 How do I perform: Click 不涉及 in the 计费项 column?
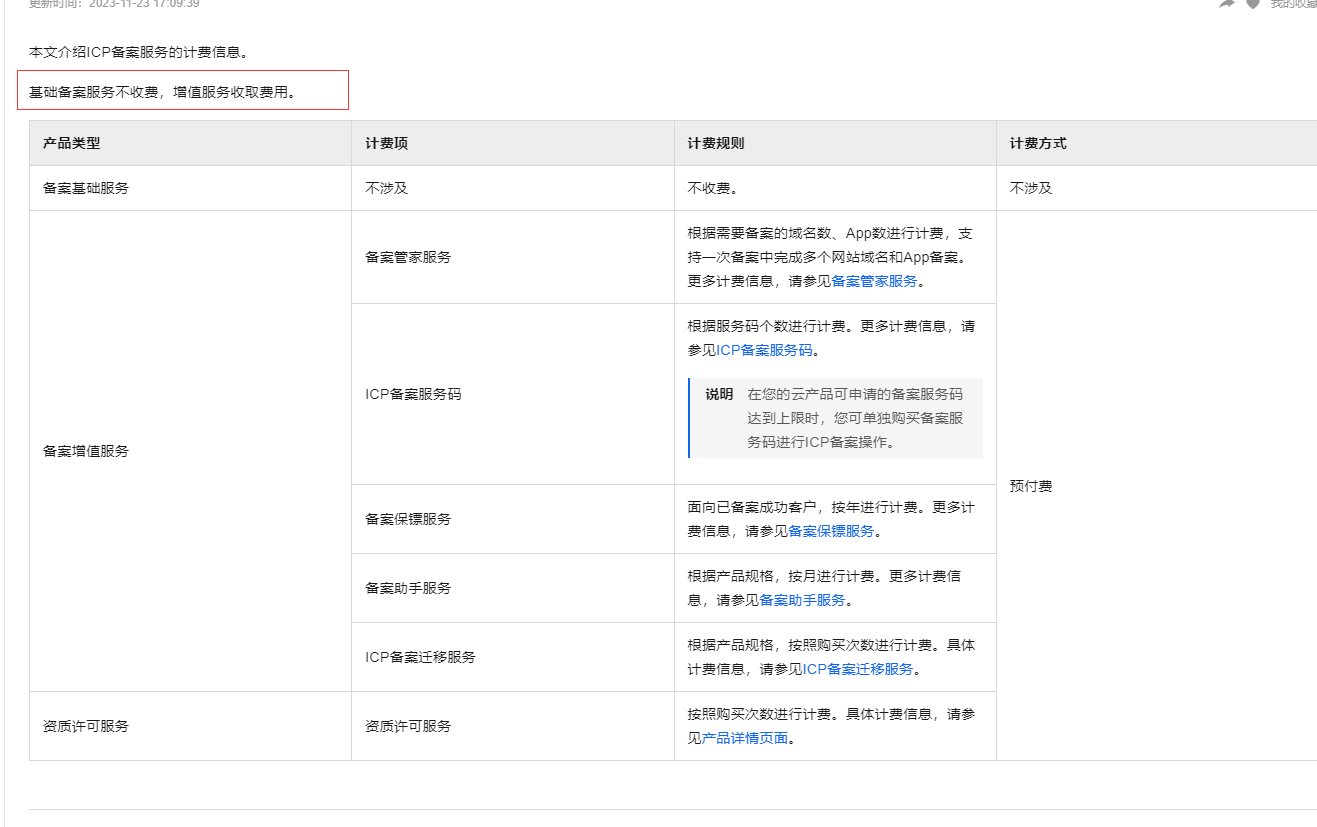point(513,188)
